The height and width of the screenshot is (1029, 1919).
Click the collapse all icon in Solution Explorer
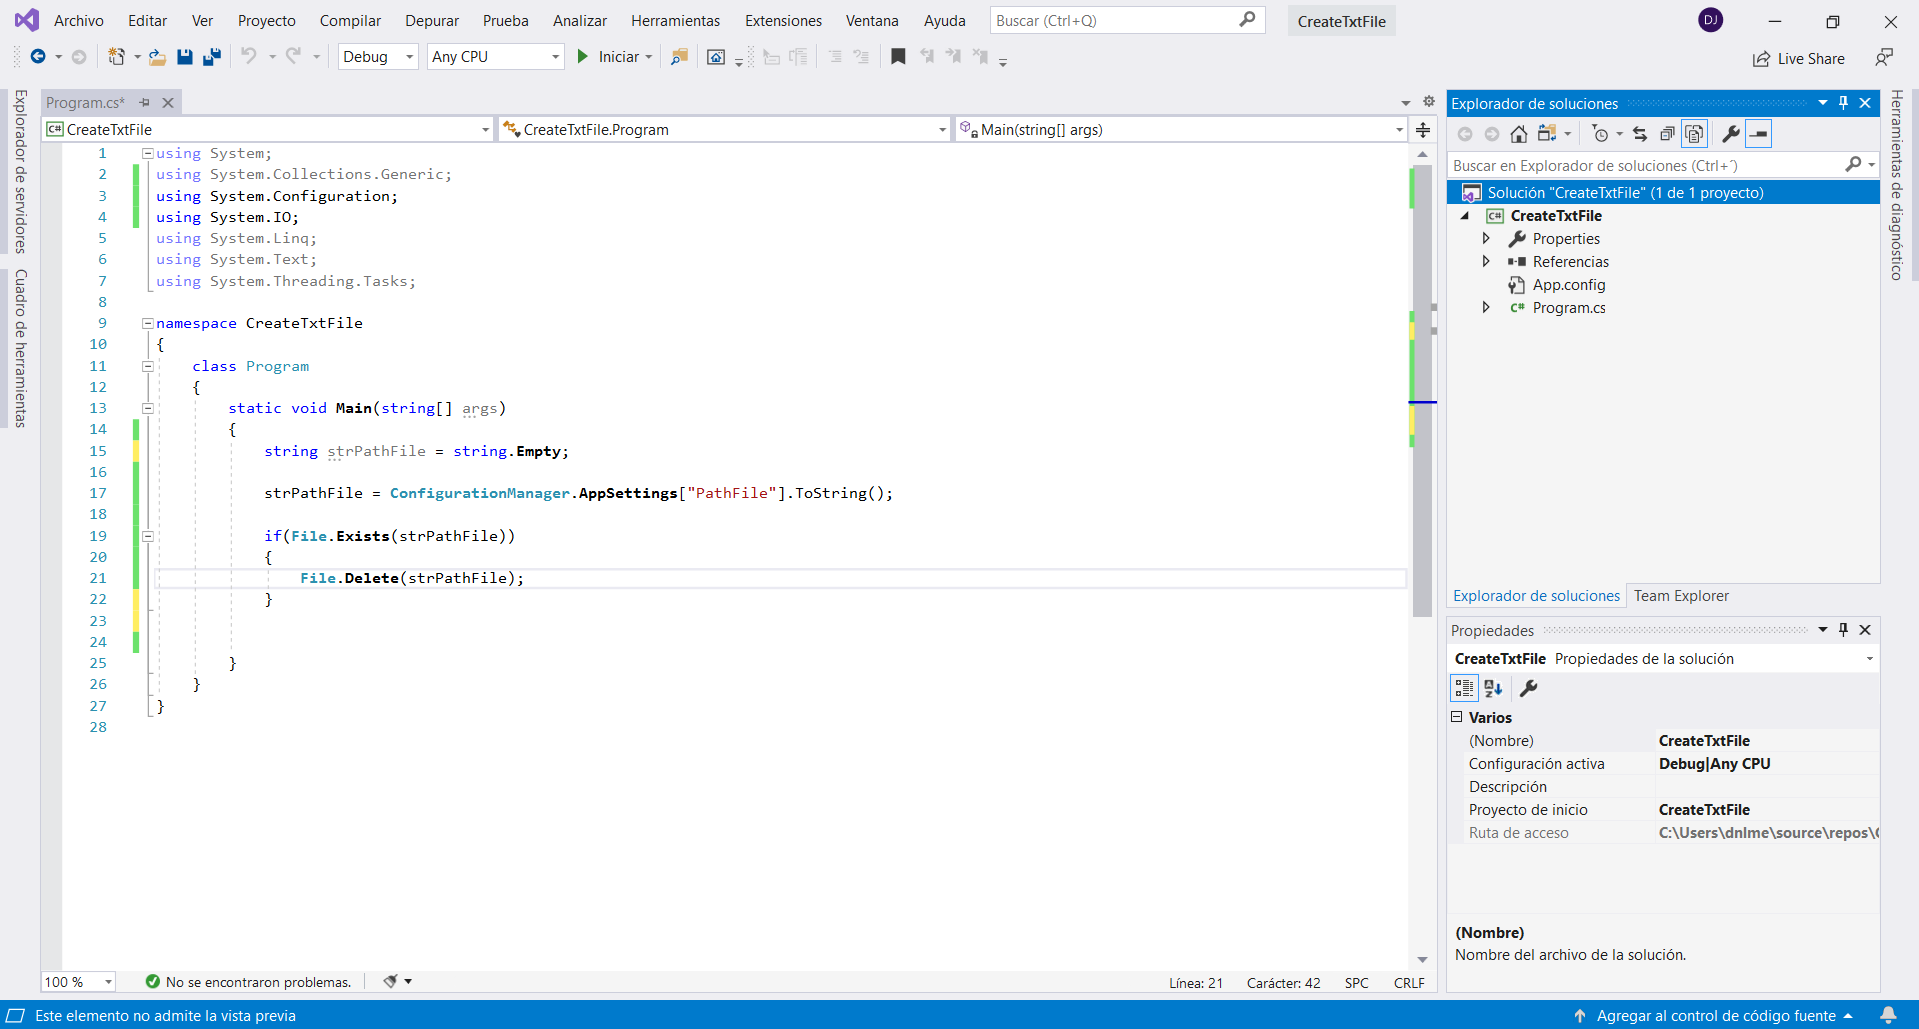pyautogui.click(x=1667, y=134)
